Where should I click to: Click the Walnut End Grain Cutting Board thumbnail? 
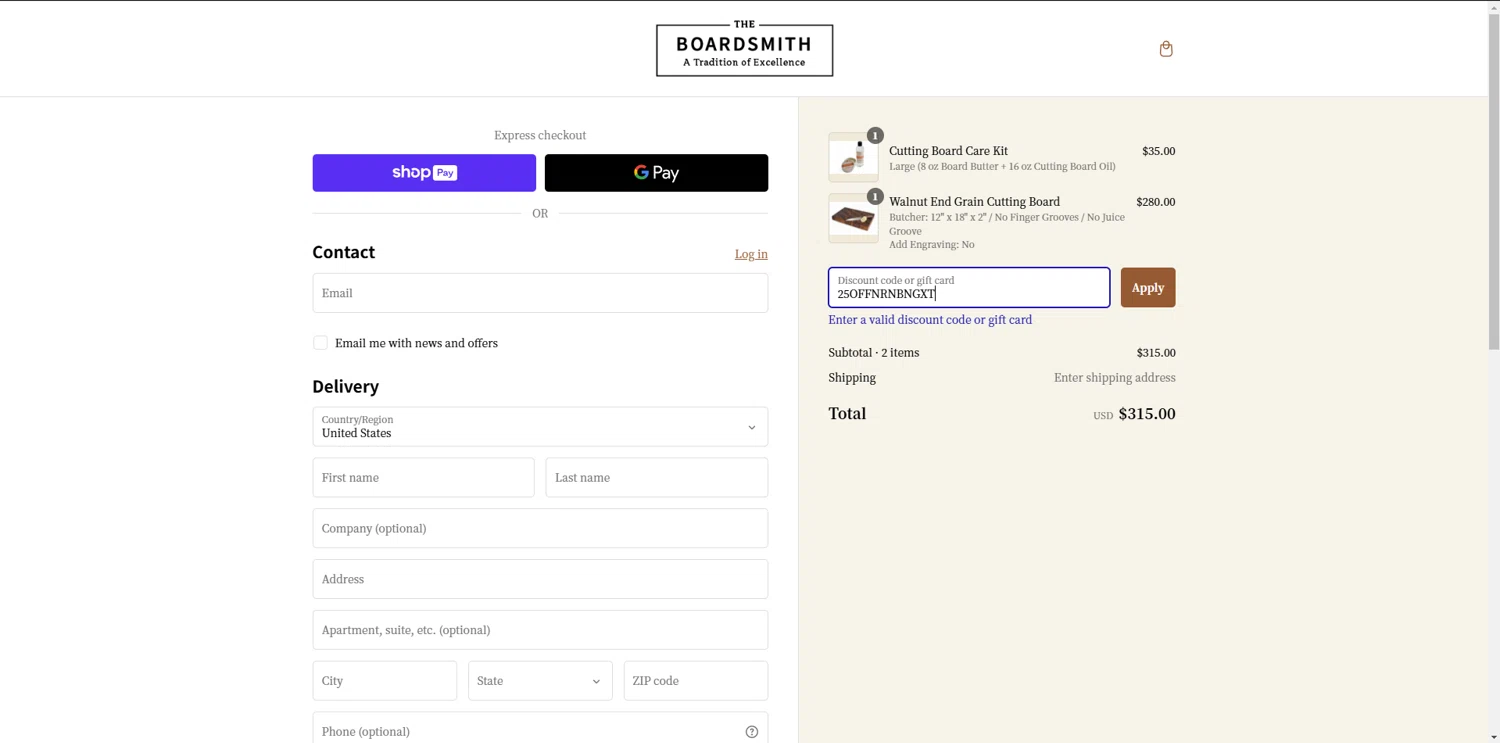pos(853,218)
